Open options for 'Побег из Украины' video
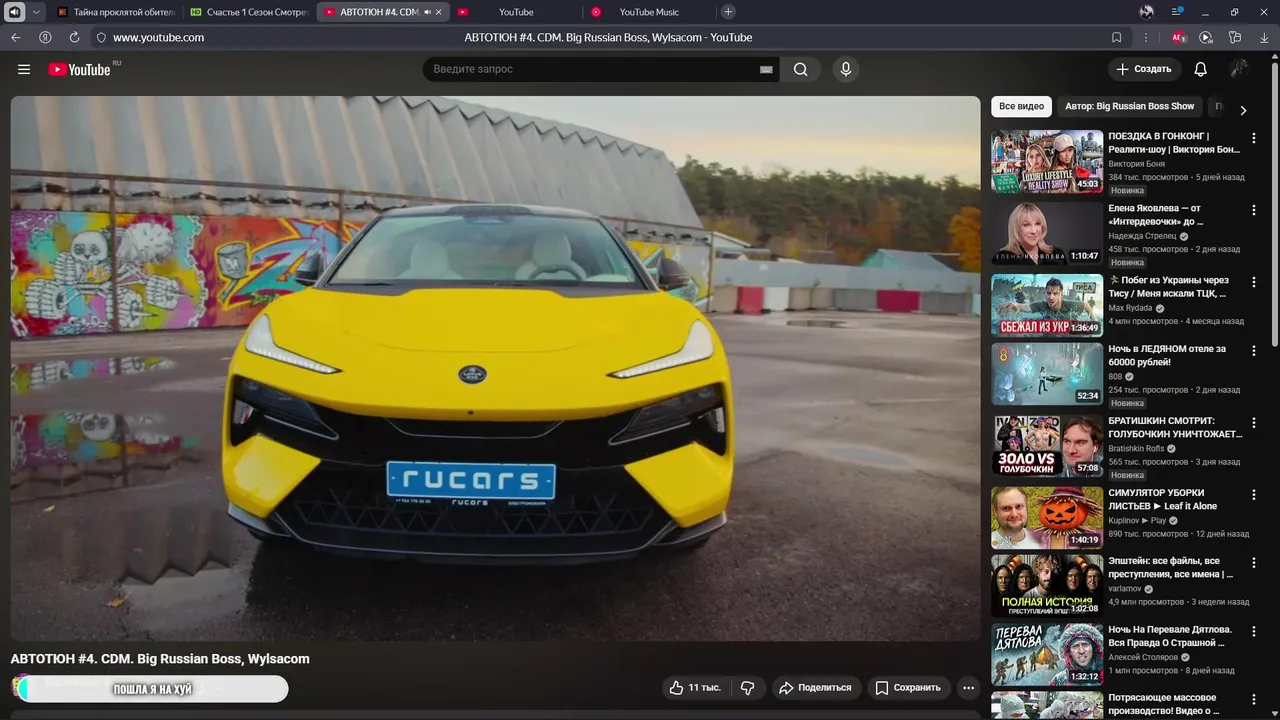This screenshot has width=1280, height=720. pyautogui.click(x=1253, y=283)
